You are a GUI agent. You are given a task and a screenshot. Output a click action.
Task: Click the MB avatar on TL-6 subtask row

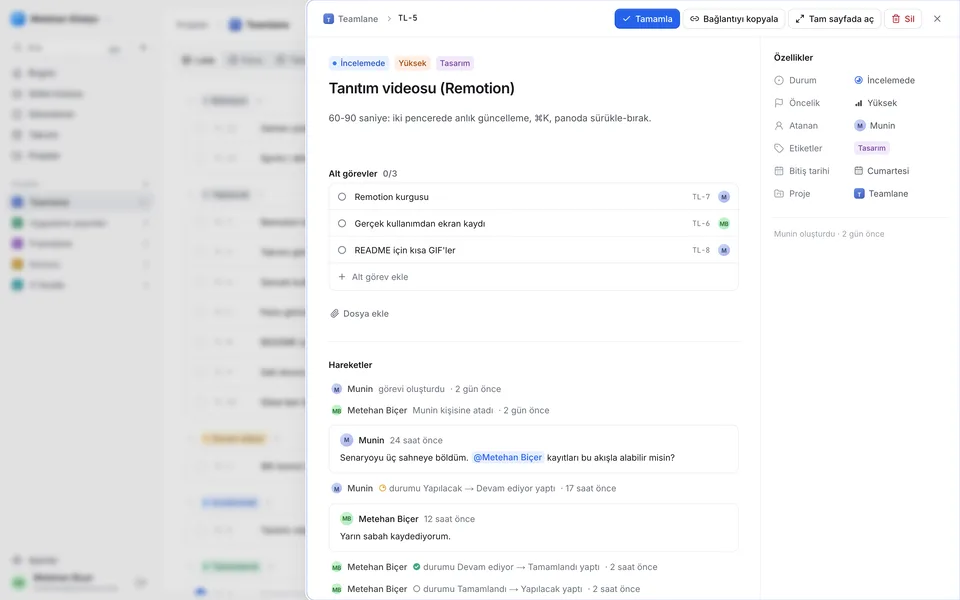pyautogui.click(x=724, y=223)
